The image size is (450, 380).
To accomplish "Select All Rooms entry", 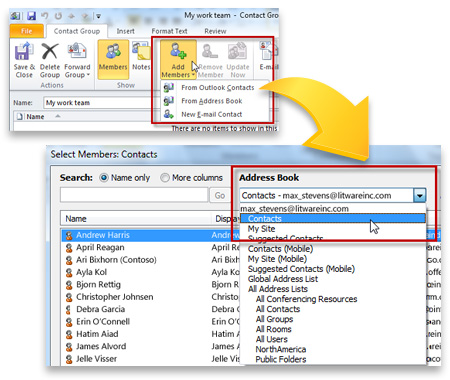I will tap(333, 329).
